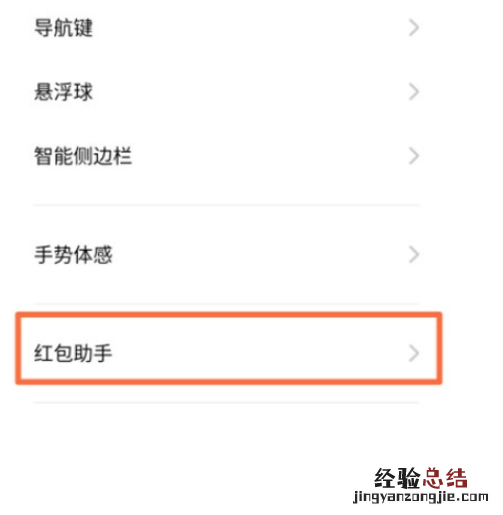Click the chevron inside the 红包助手 box

point(414,353)
